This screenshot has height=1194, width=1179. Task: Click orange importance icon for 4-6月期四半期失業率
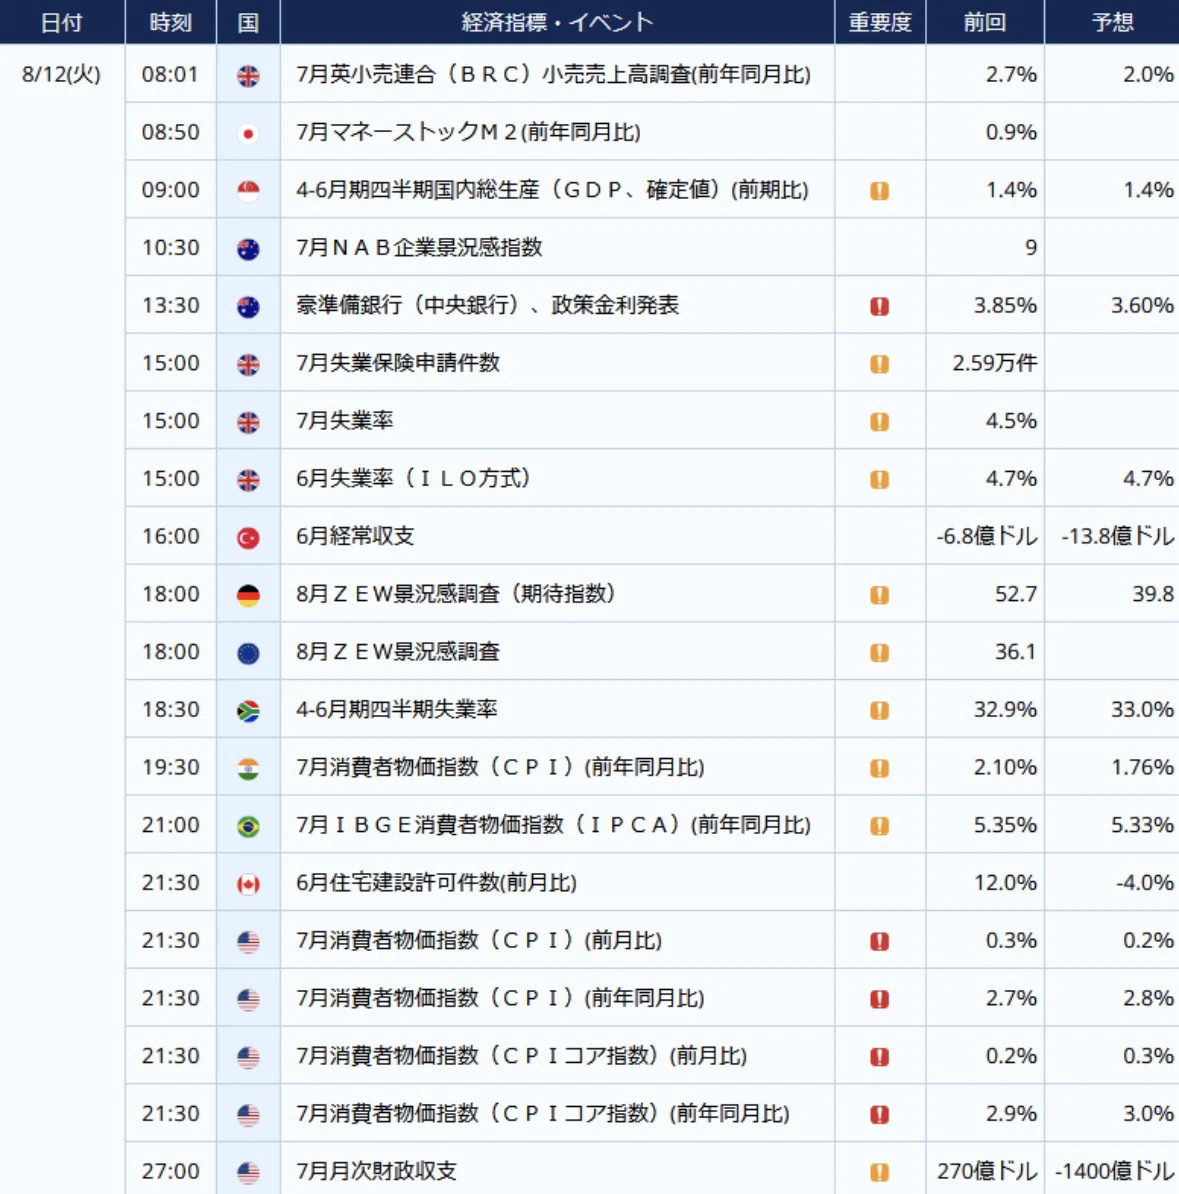[x=880, y=710]
